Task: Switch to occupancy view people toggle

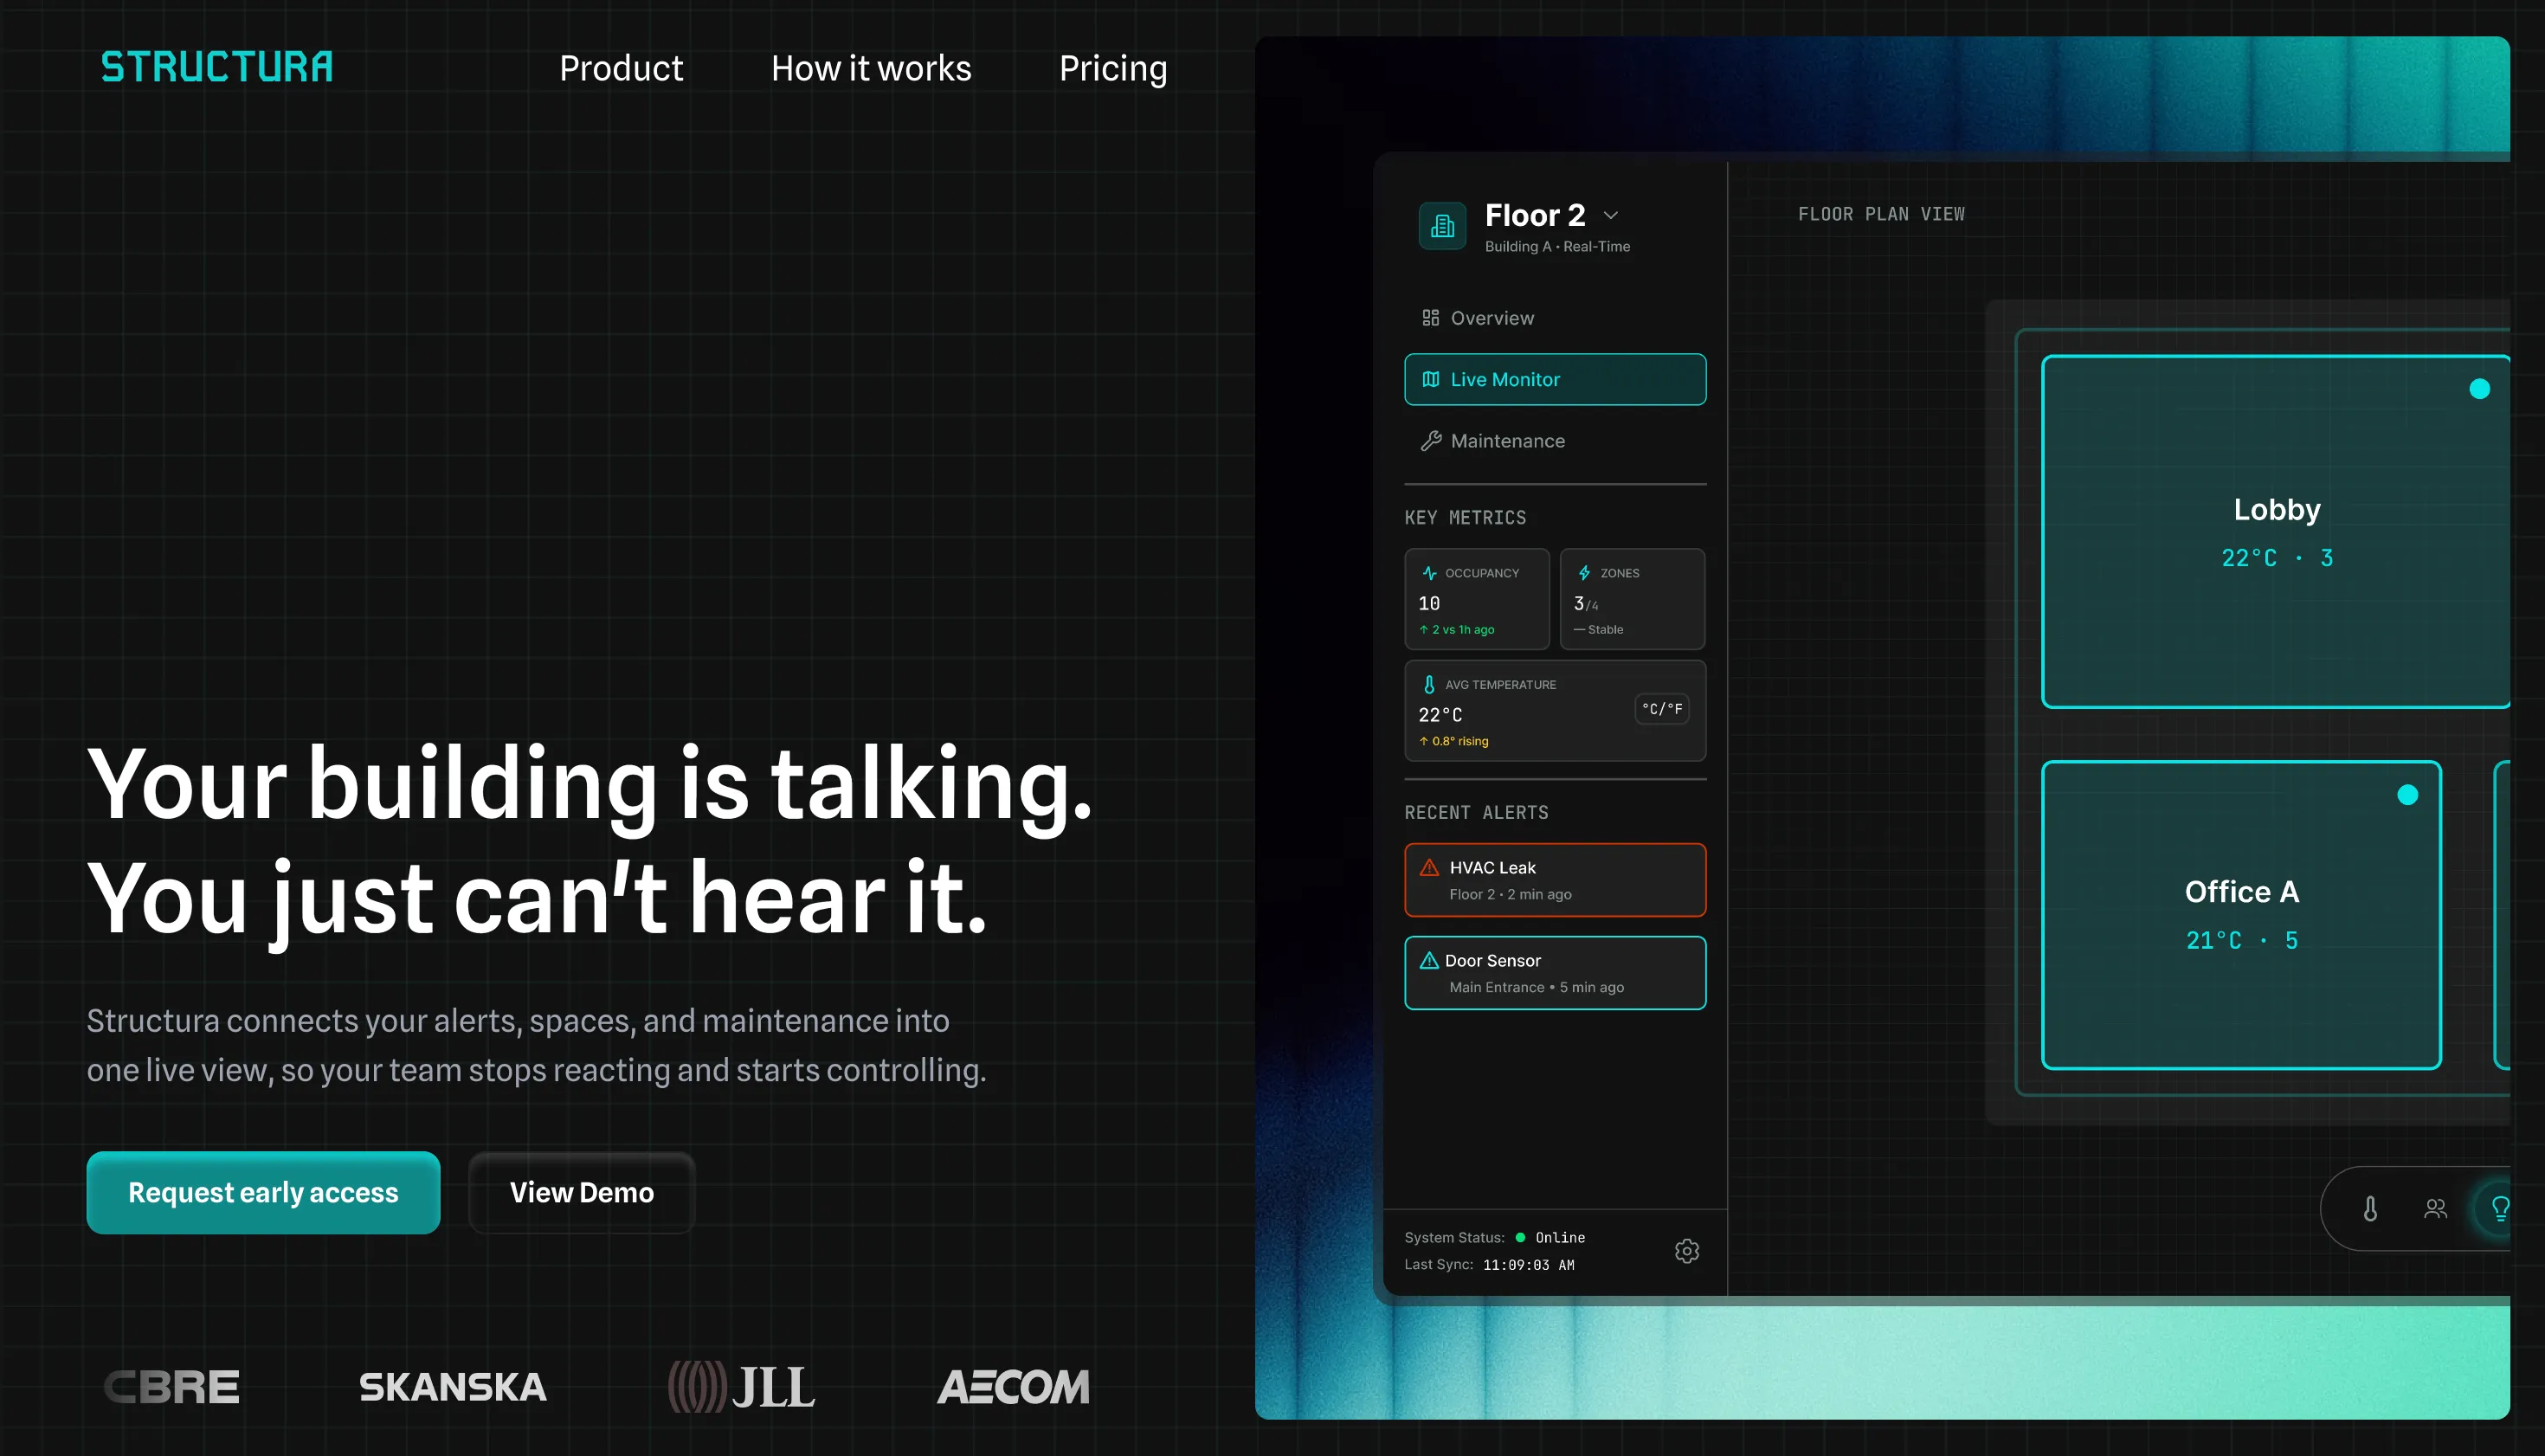Action: 2436,1209
